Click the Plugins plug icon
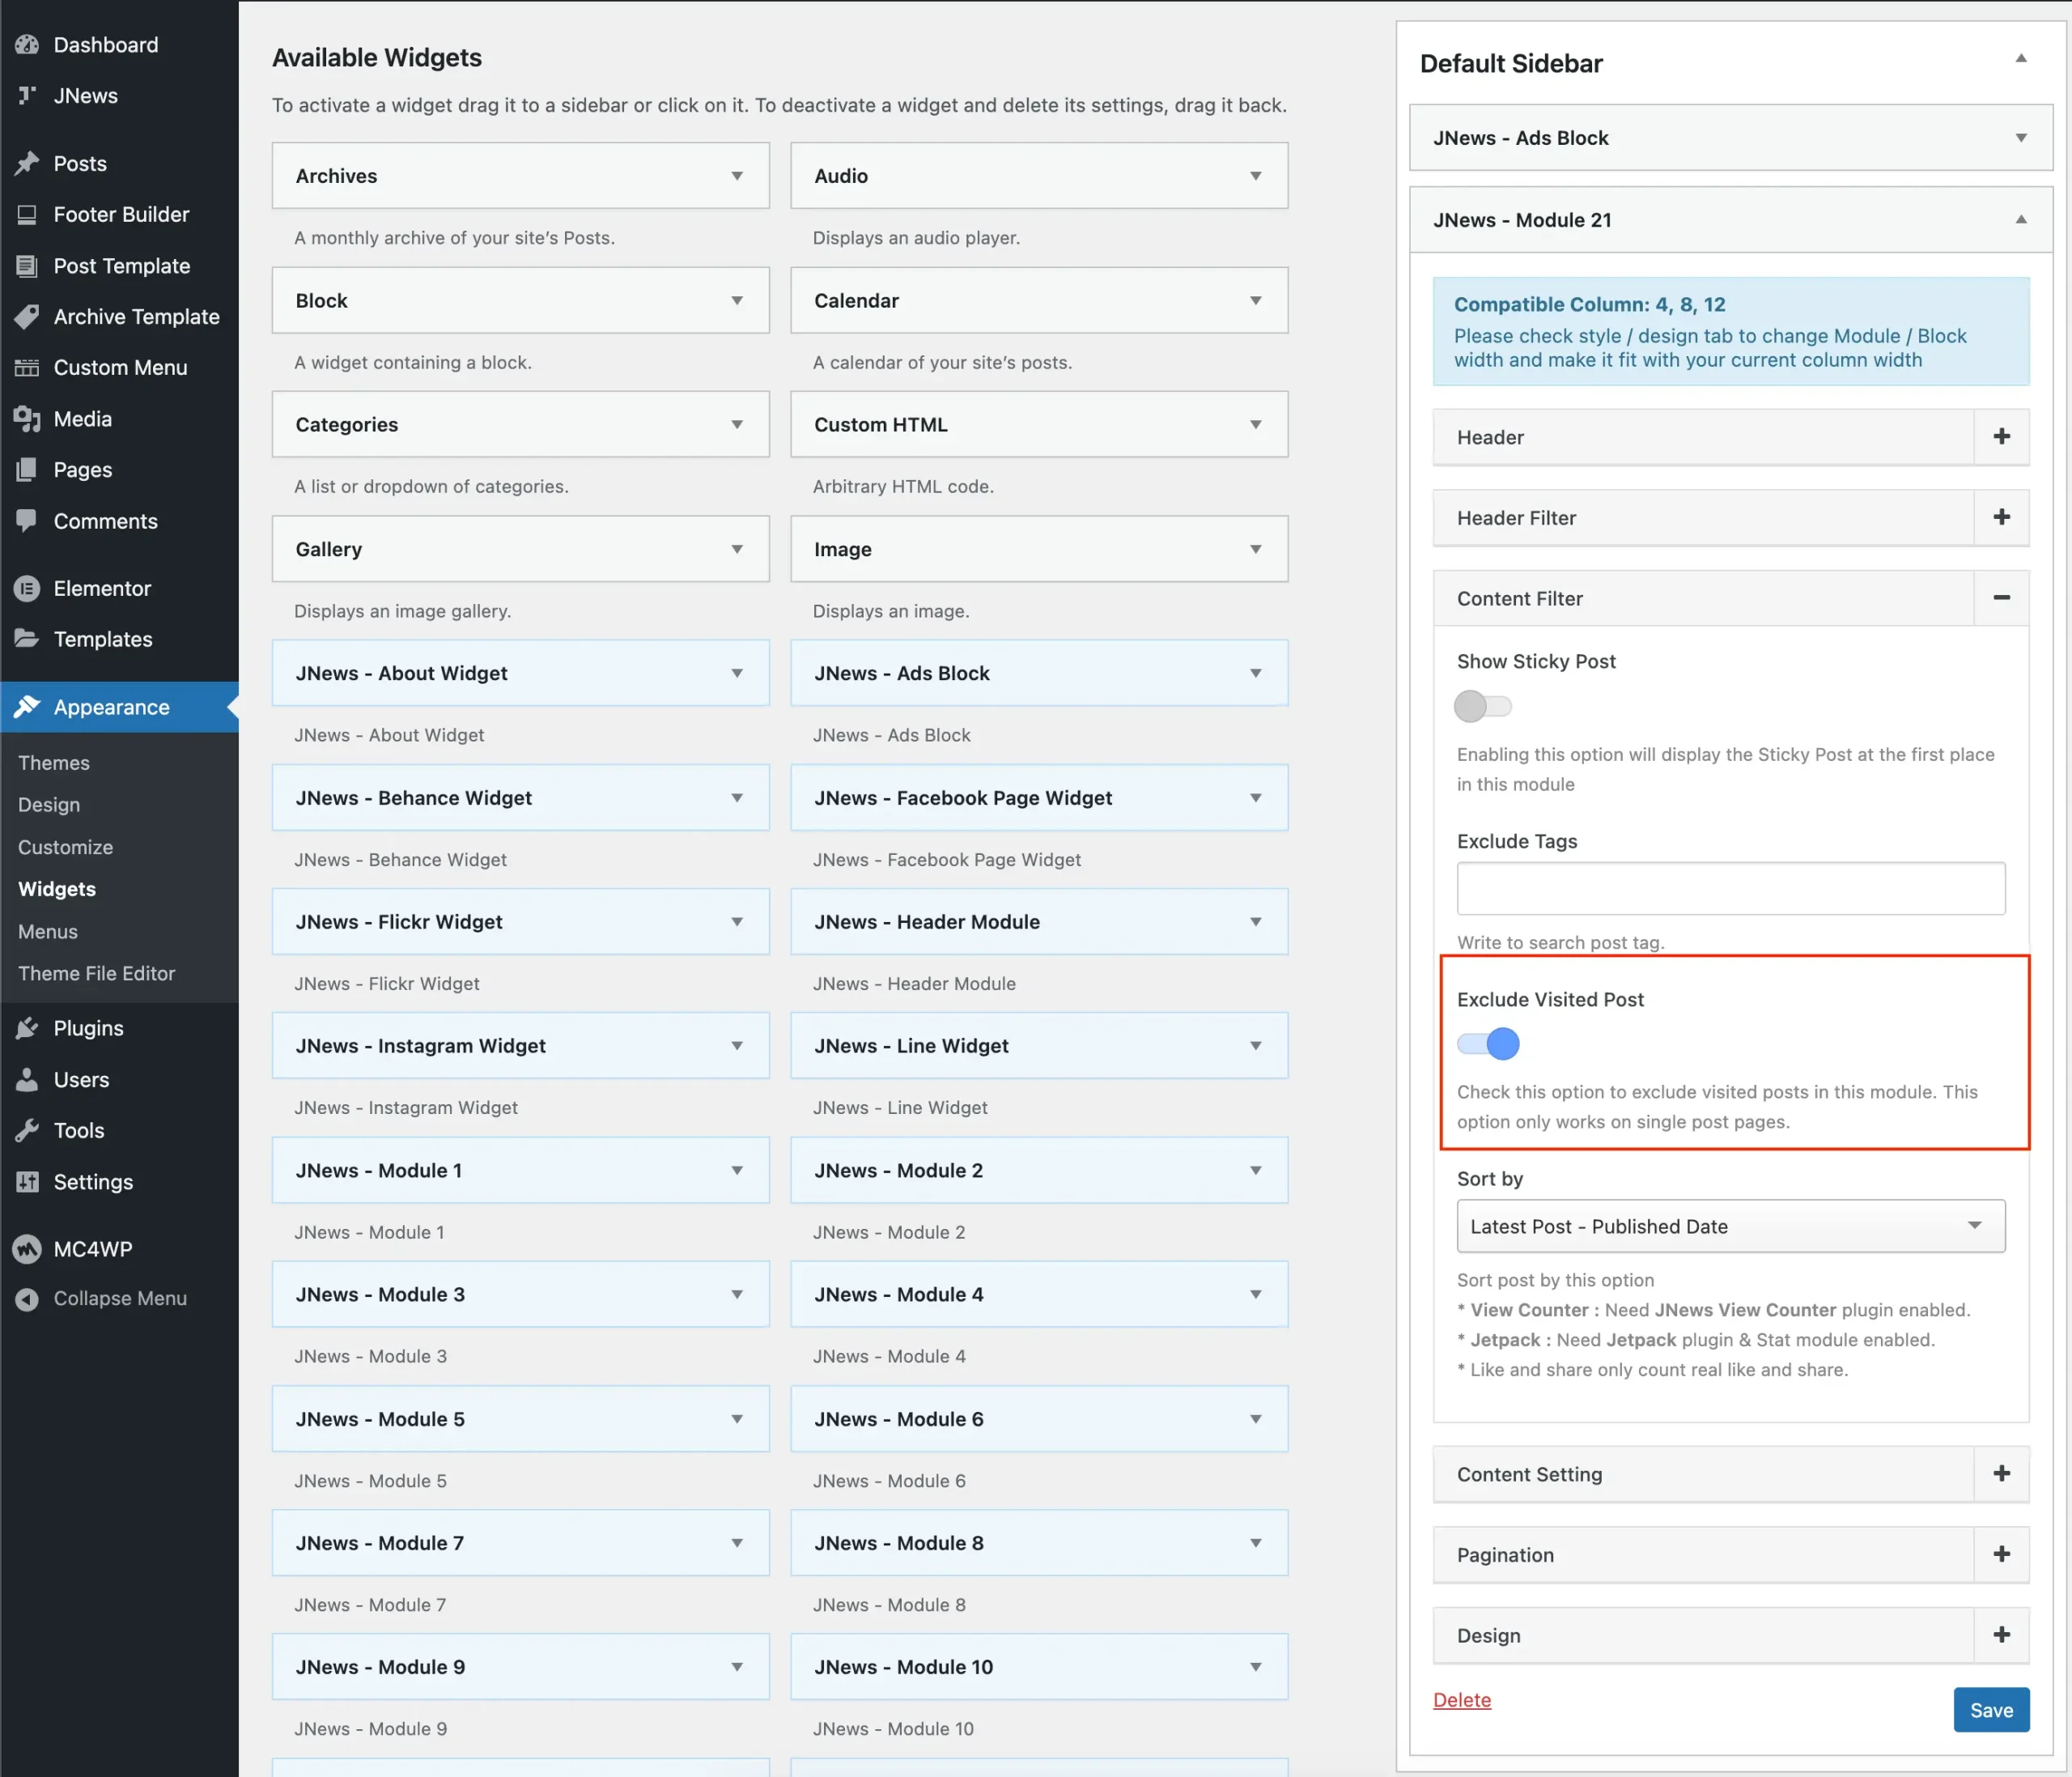This screenshot has height=1777, width=2072. [x=27, y=1028]
